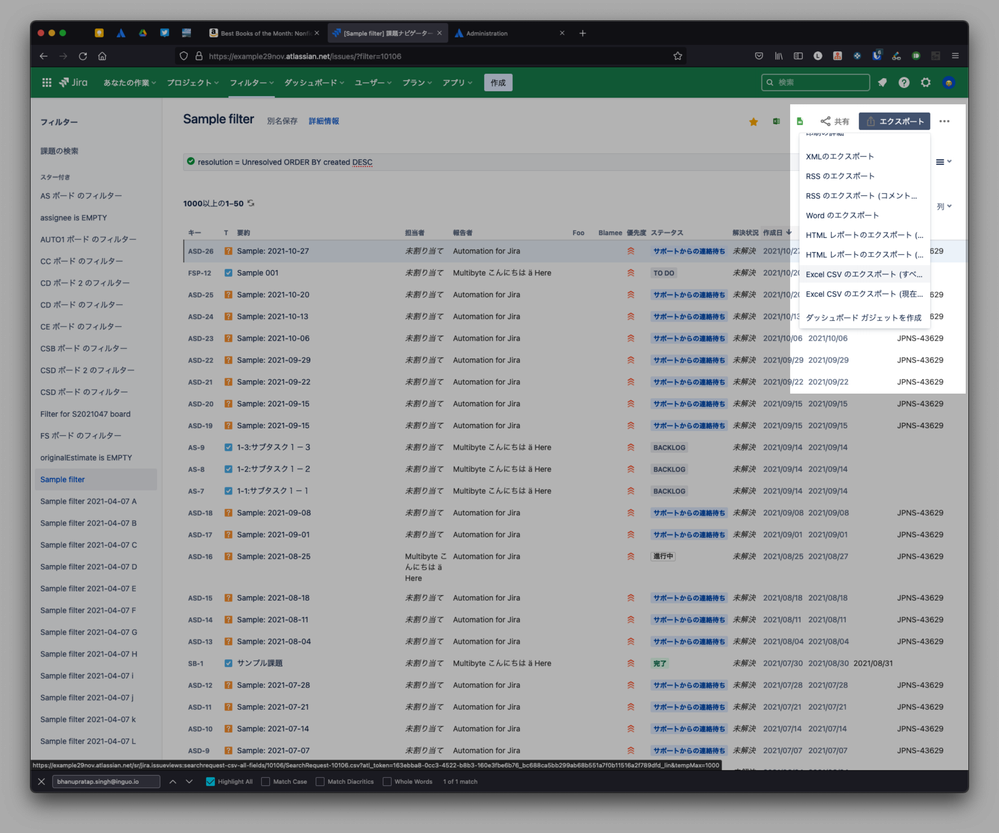Click the Jira logo in navigation bar

[73, 82]
